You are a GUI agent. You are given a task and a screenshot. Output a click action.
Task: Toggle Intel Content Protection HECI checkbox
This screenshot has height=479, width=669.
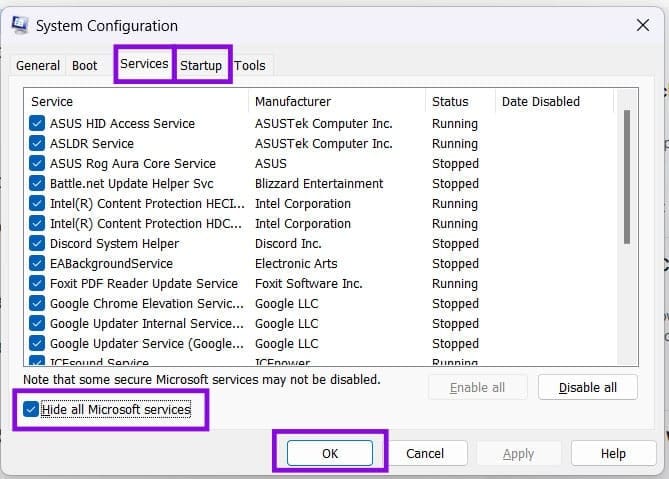(x=37, y=203)
